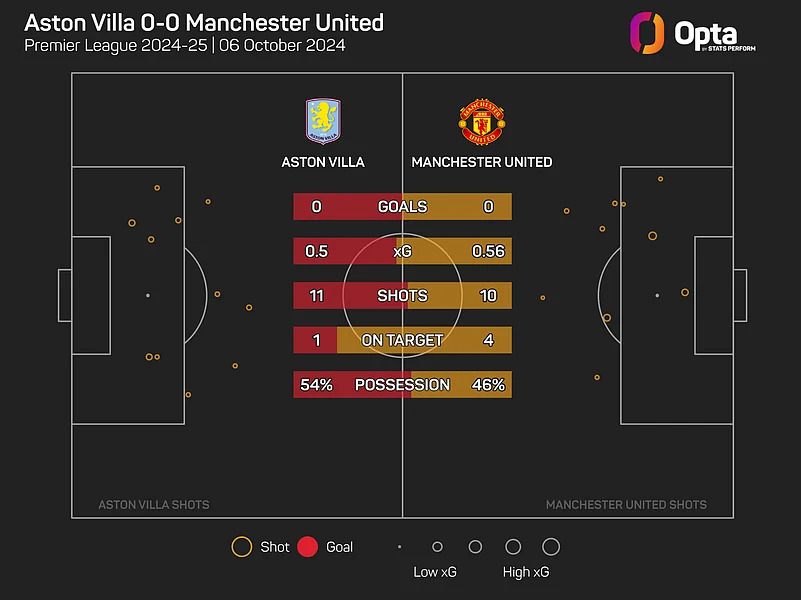Click the red Goal legend circle
Image resolution: width=801 pixels, height=600 pixels.
point(308,547)
